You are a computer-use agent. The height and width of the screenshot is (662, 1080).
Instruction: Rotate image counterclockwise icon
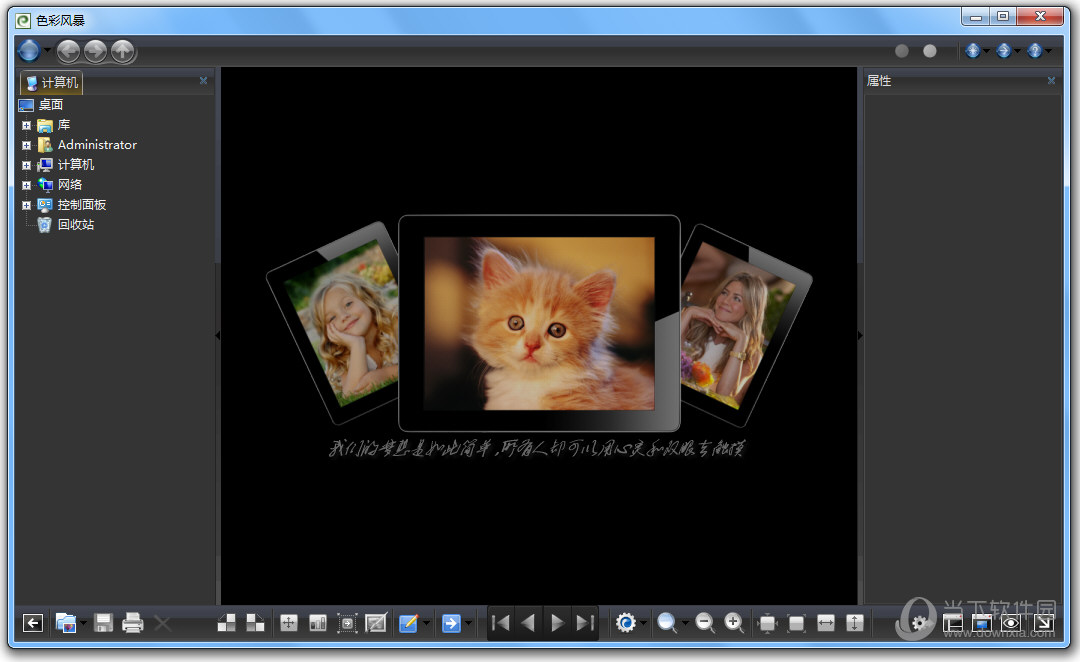[x=227, y=623]
